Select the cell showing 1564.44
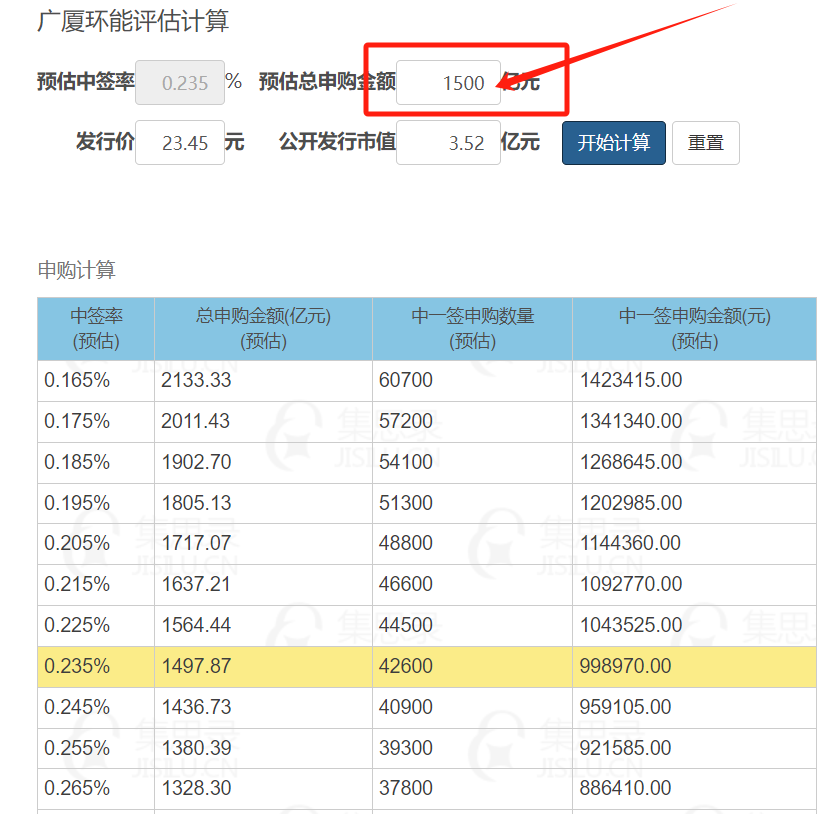Screen dimensions: 820x814 point(263,626)
